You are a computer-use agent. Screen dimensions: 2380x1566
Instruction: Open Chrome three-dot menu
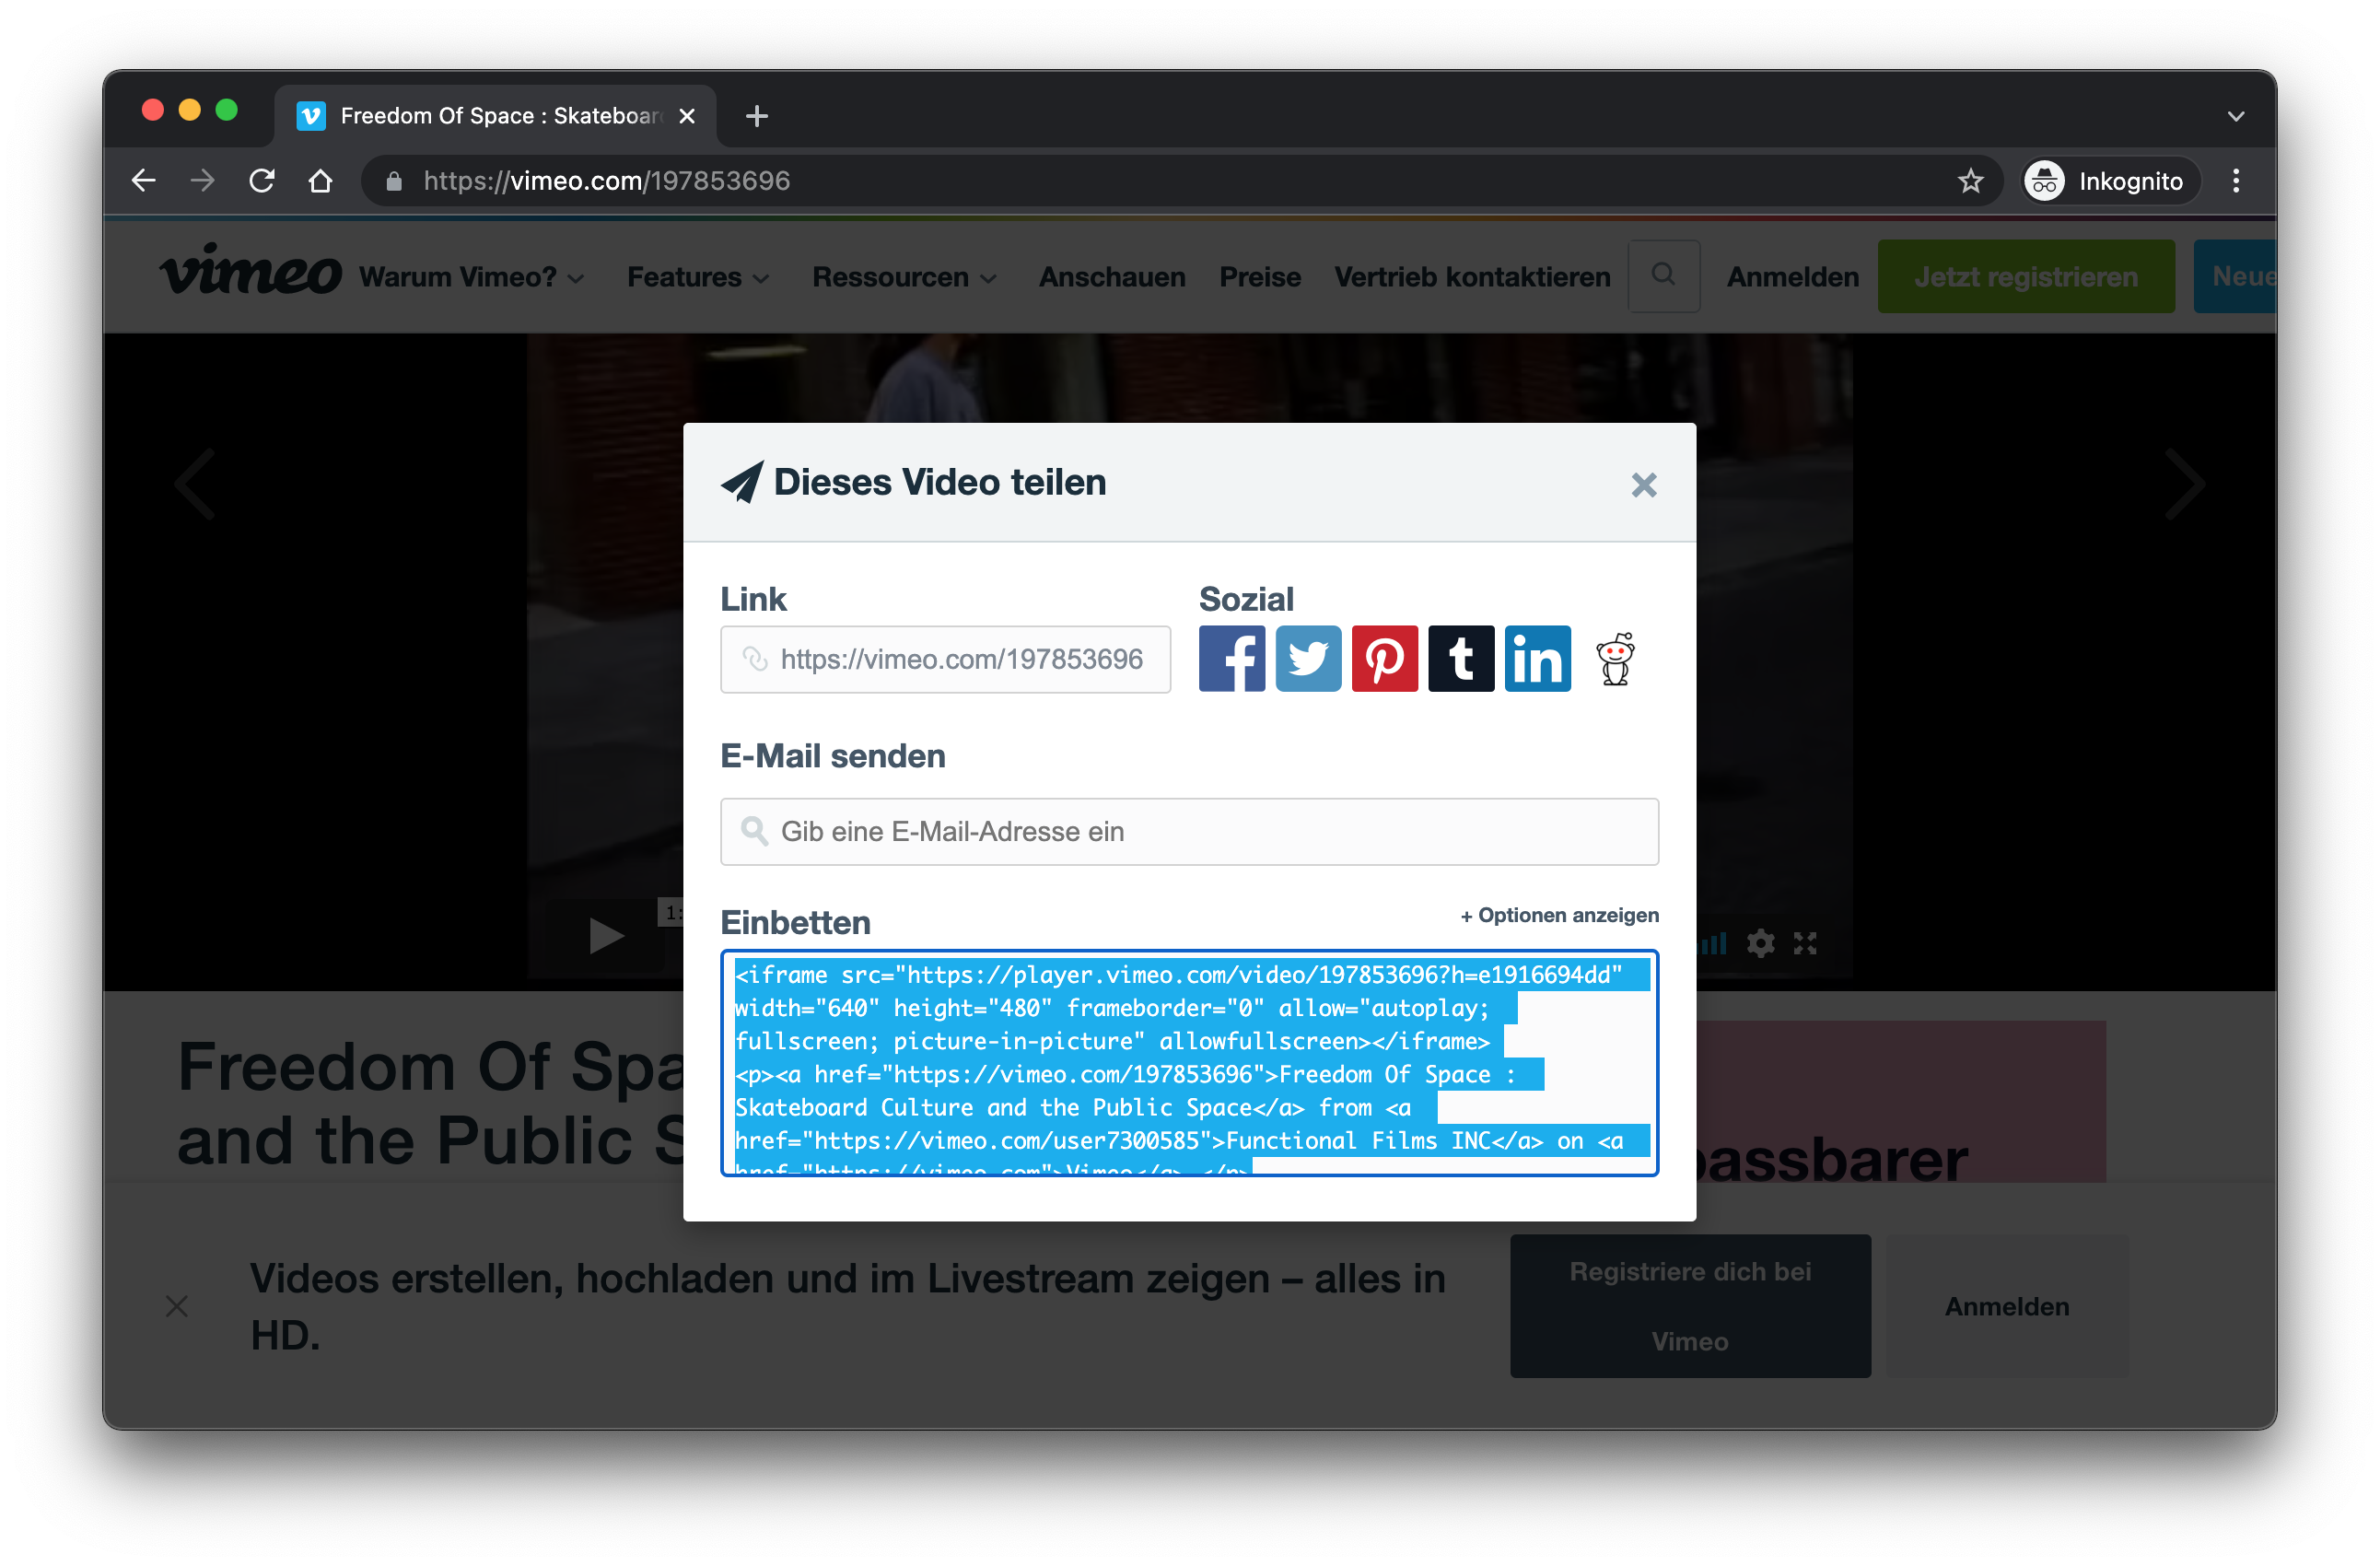2236,181
